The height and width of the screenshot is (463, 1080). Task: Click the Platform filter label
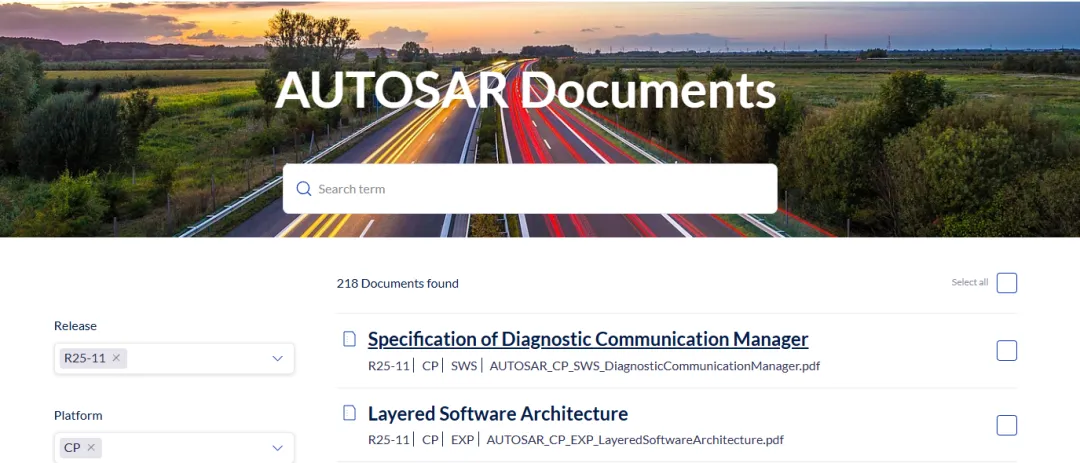pos(78,415)
